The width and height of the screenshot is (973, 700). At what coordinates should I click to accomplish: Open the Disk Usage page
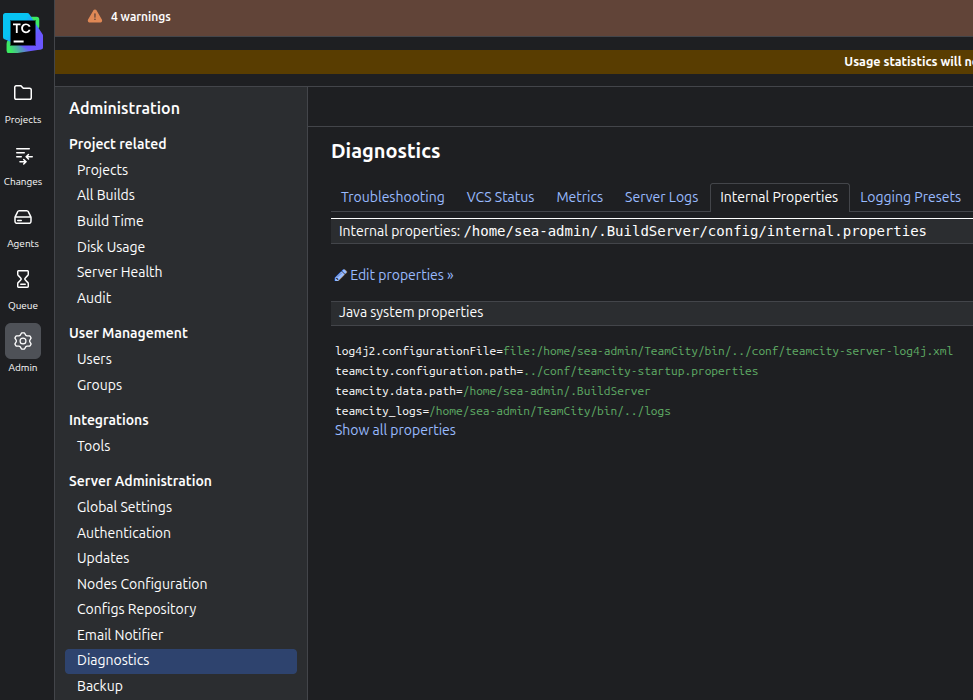[x=110, y=247]
